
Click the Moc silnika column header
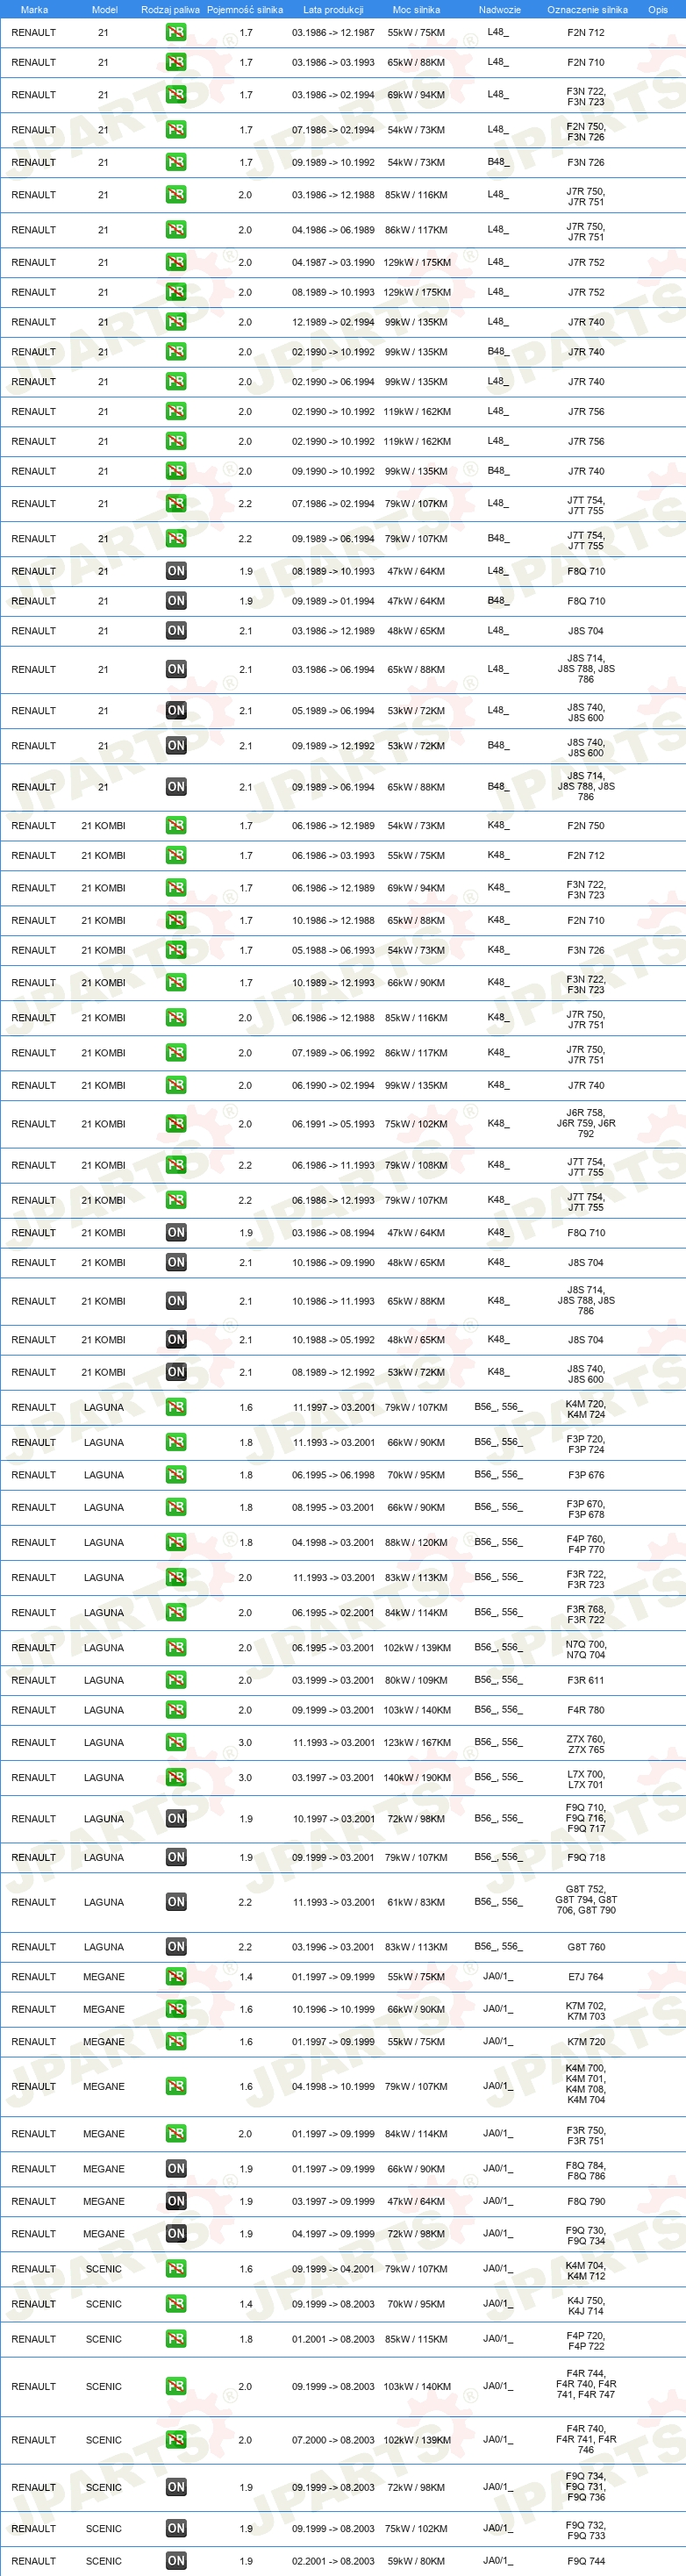click(416, 10)
